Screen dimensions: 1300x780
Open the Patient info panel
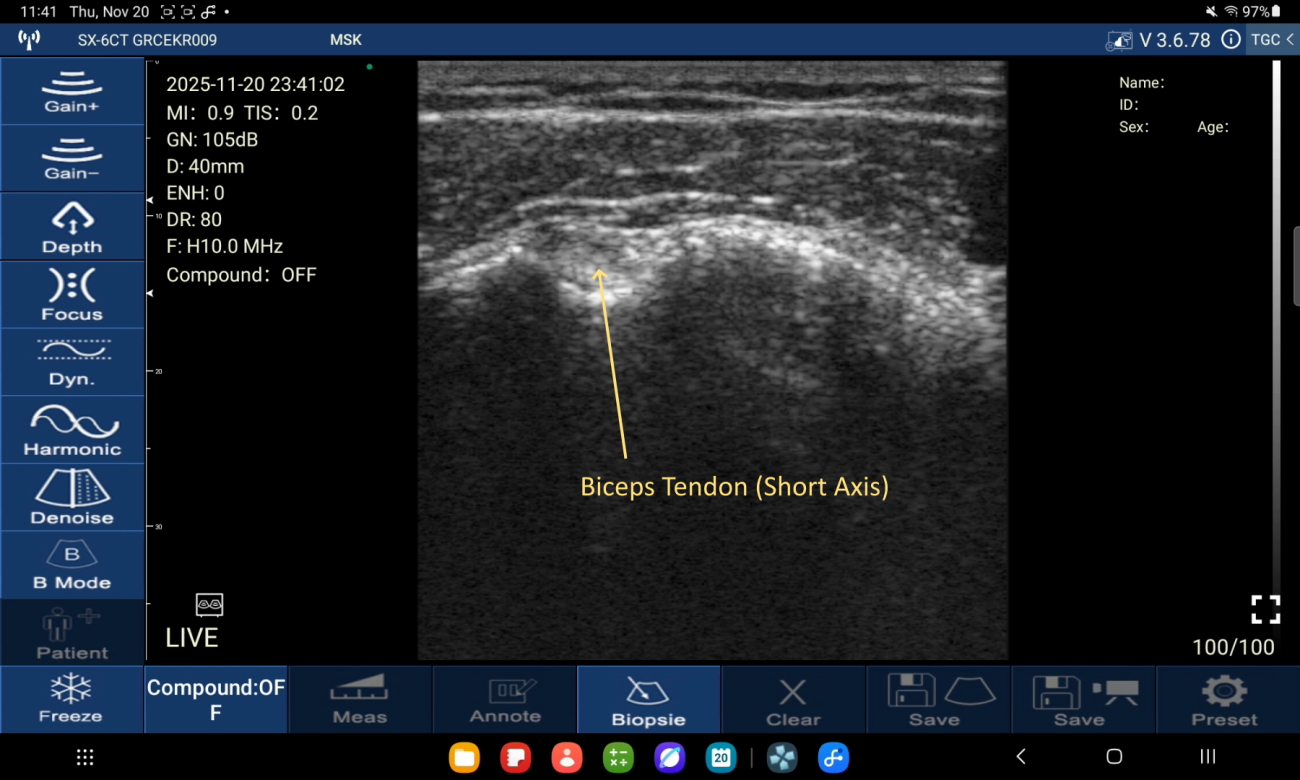pyautogui.click(x=72, y=633)
